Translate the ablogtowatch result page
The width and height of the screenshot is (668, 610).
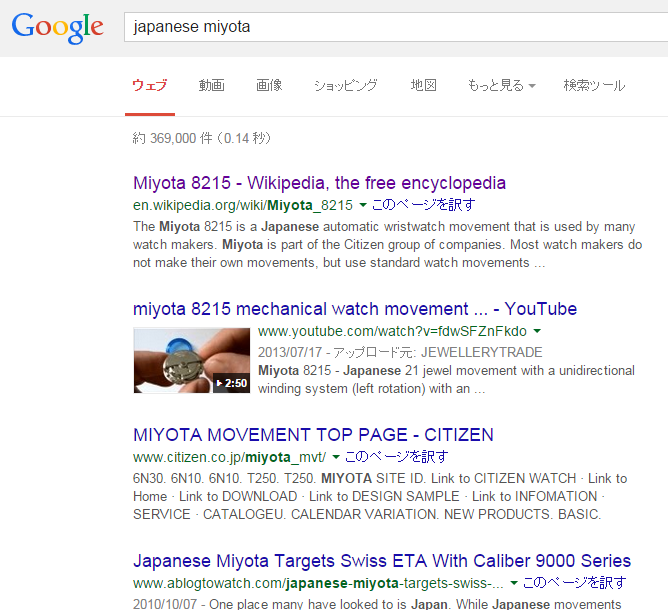[x=574, y=583]
